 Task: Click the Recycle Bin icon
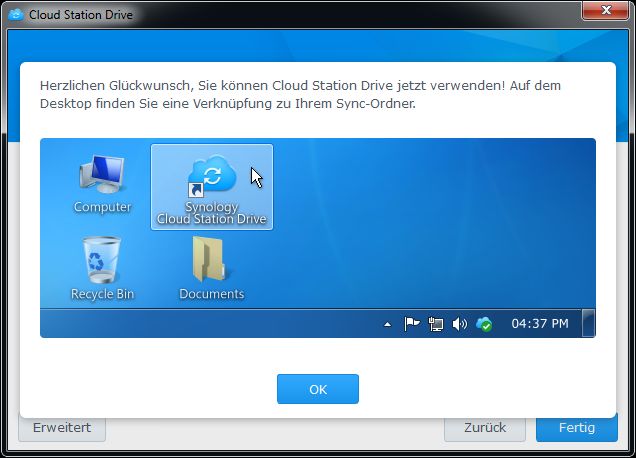102,269
